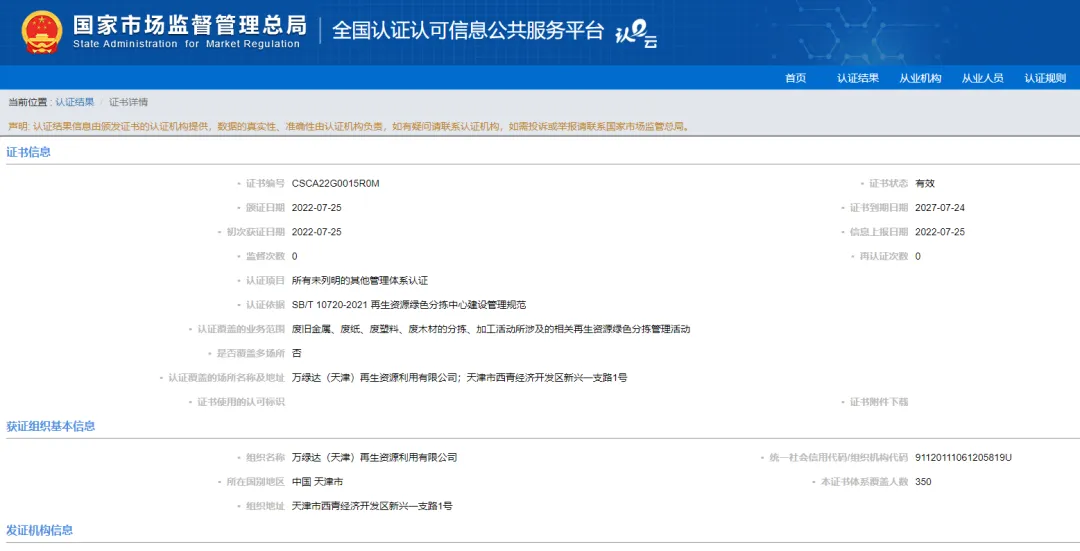Select certificate number CSCA22G0015R0M

(x=335, y=183)
